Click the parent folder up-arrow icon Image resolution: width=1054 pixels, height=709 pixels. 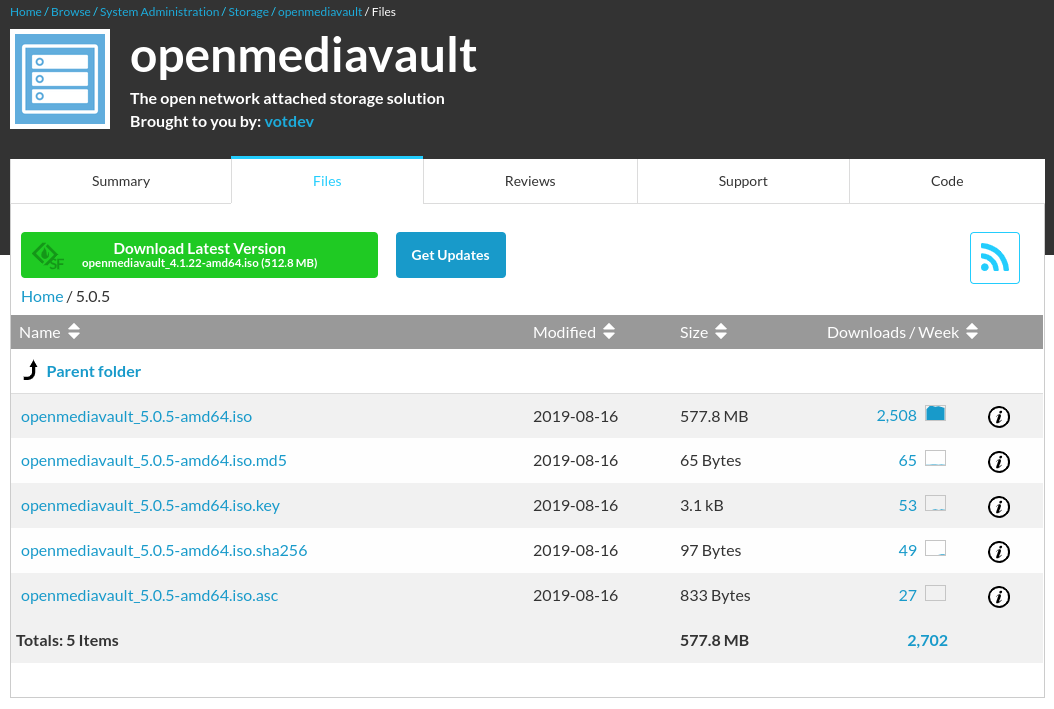[x=30, y=370]
